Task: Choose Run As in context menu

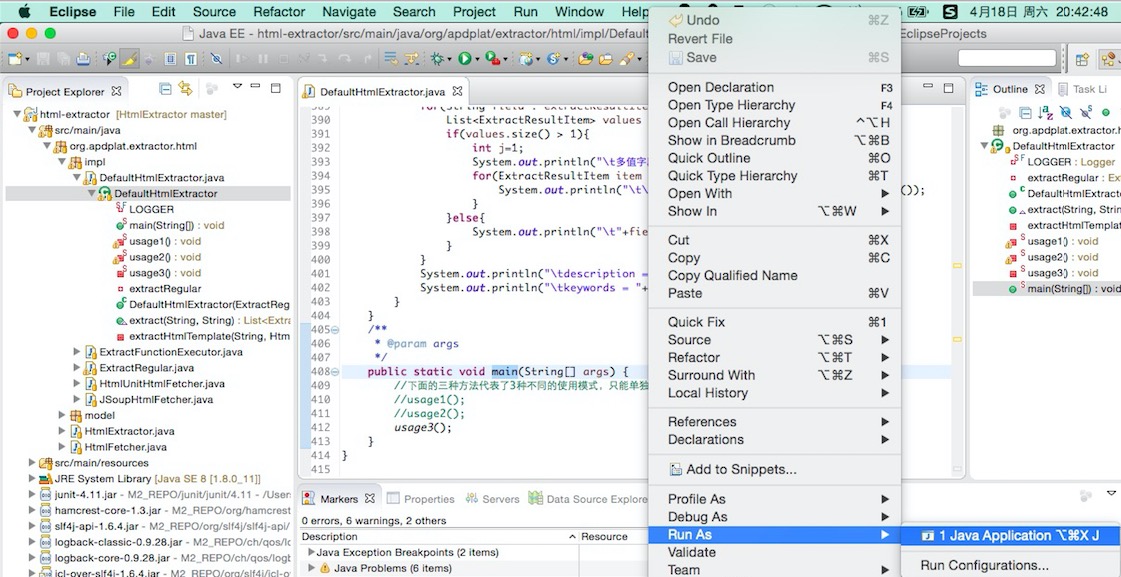Action: tap(774, 535)
